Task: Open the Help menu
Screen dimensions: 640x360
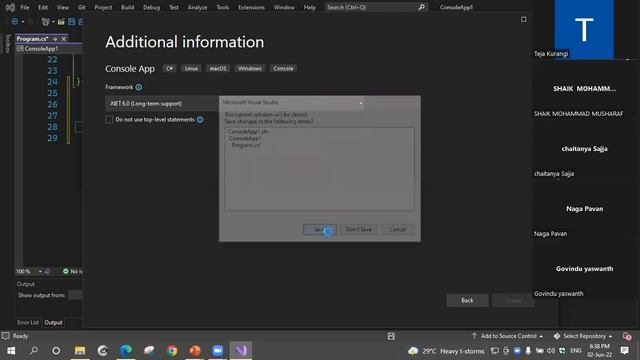Action: [x=309, y=7]
